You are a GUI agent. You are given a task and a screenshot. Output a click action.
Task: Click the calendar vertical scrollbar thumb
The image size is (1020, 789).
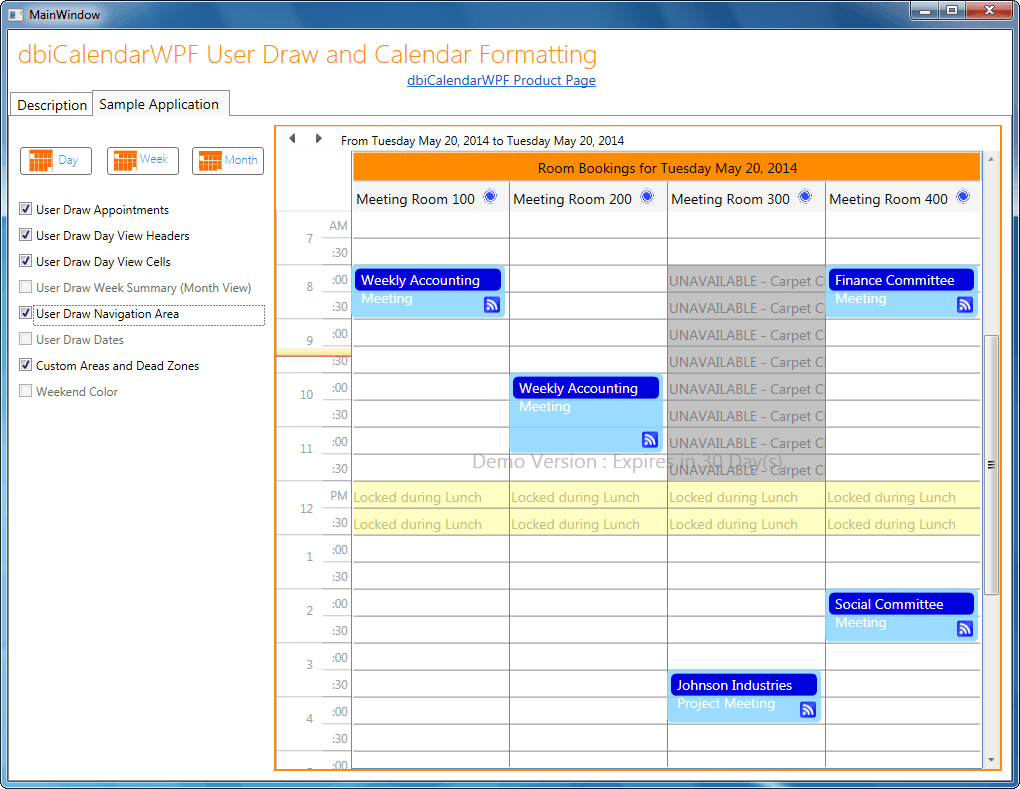[x=991, y=464]
